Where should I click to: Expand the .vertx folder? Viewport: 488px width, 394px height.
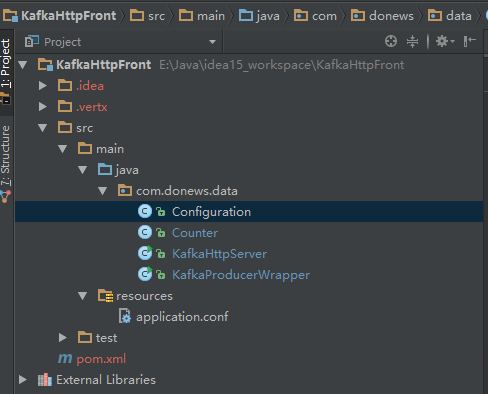click(43, 107)
